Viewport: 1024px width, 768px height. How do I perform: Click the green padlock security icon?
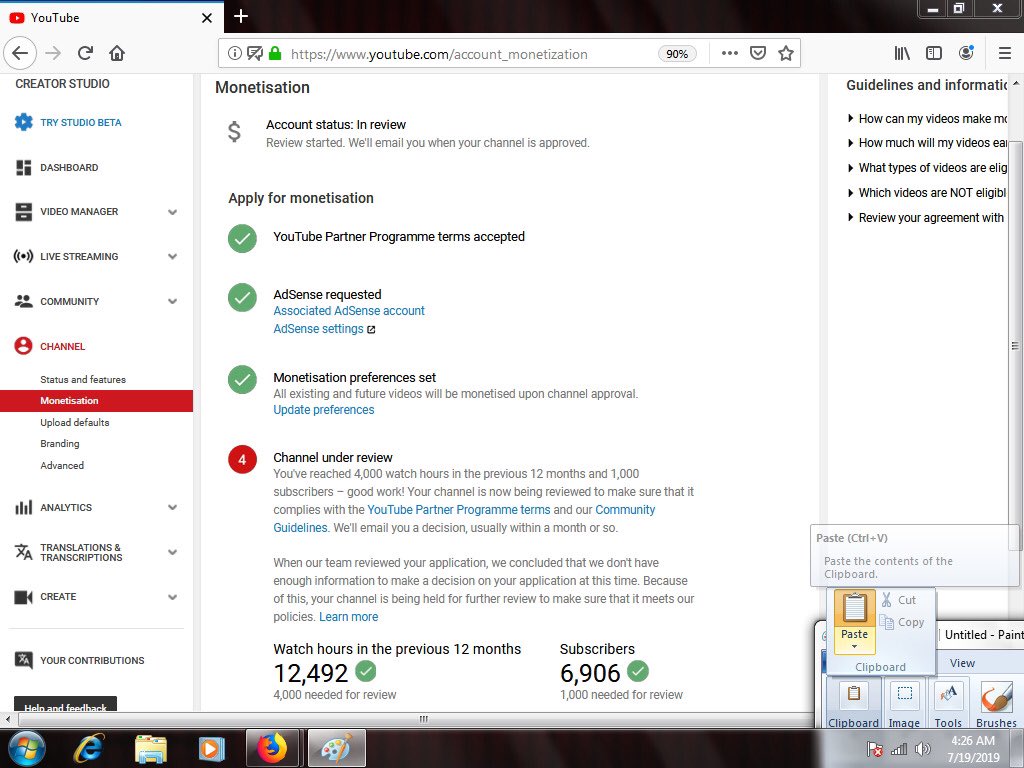click(x=275, y=53)
